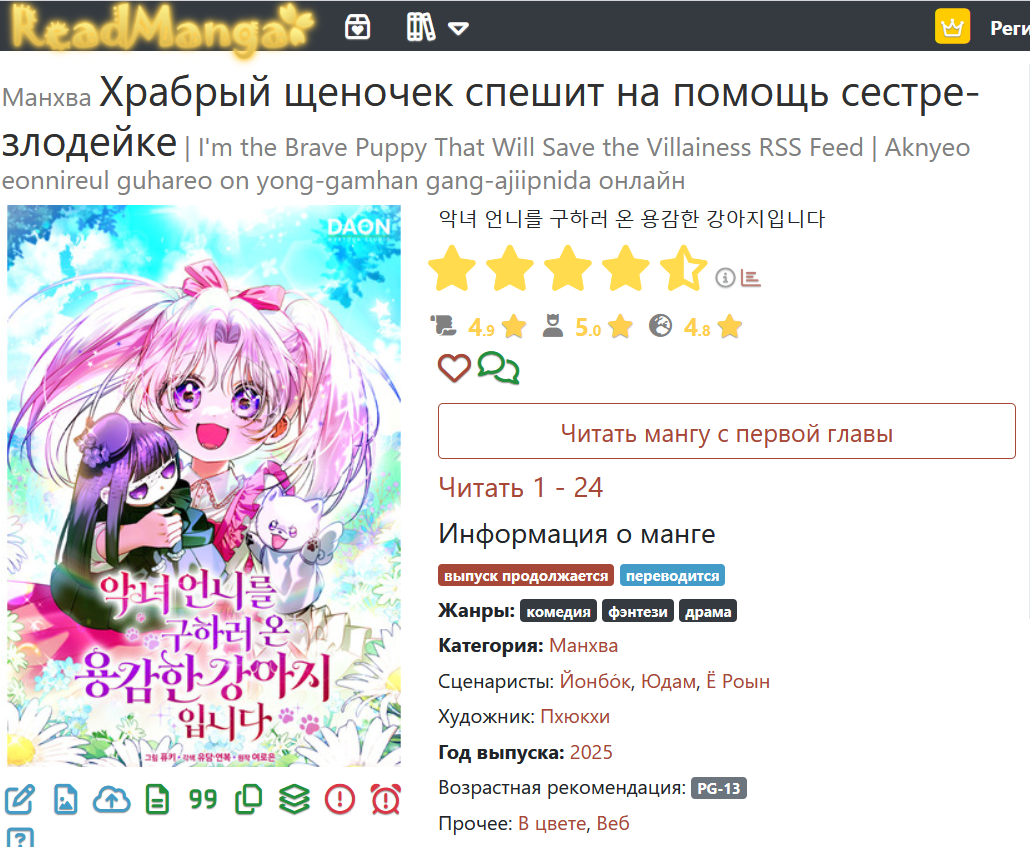Image resolution: width=1030 pixels, height=847 pixels.
Task: Open the gift box icon in header
Action: (x=357, y=28)
